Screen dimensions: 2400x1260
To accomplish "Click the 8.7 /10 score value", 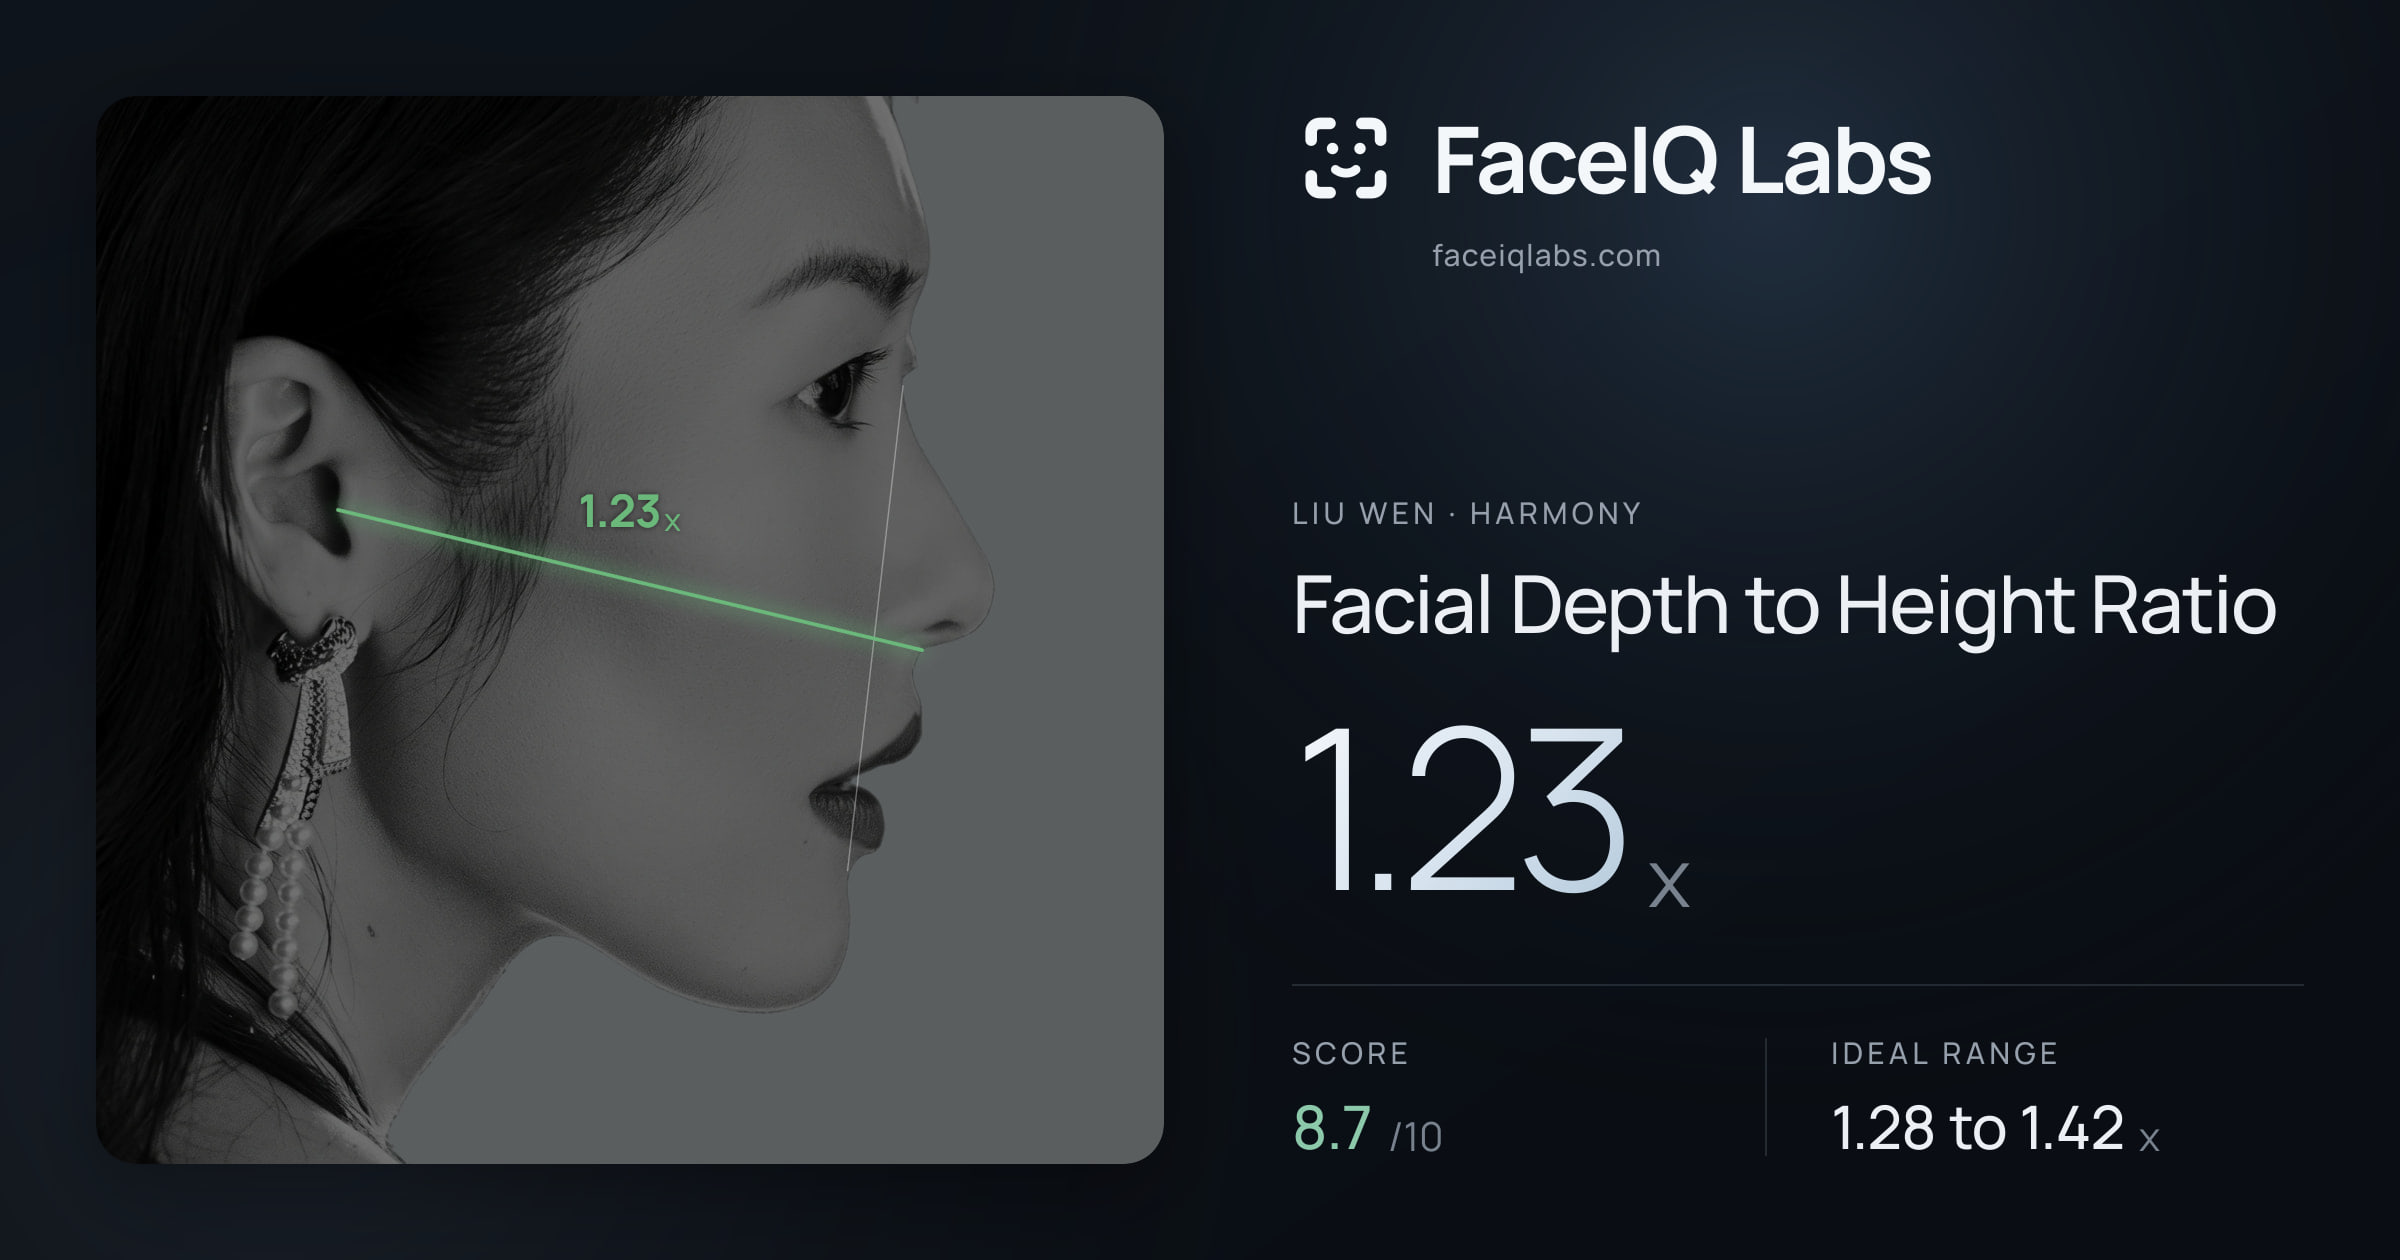I will [x=1367, y=1129].
